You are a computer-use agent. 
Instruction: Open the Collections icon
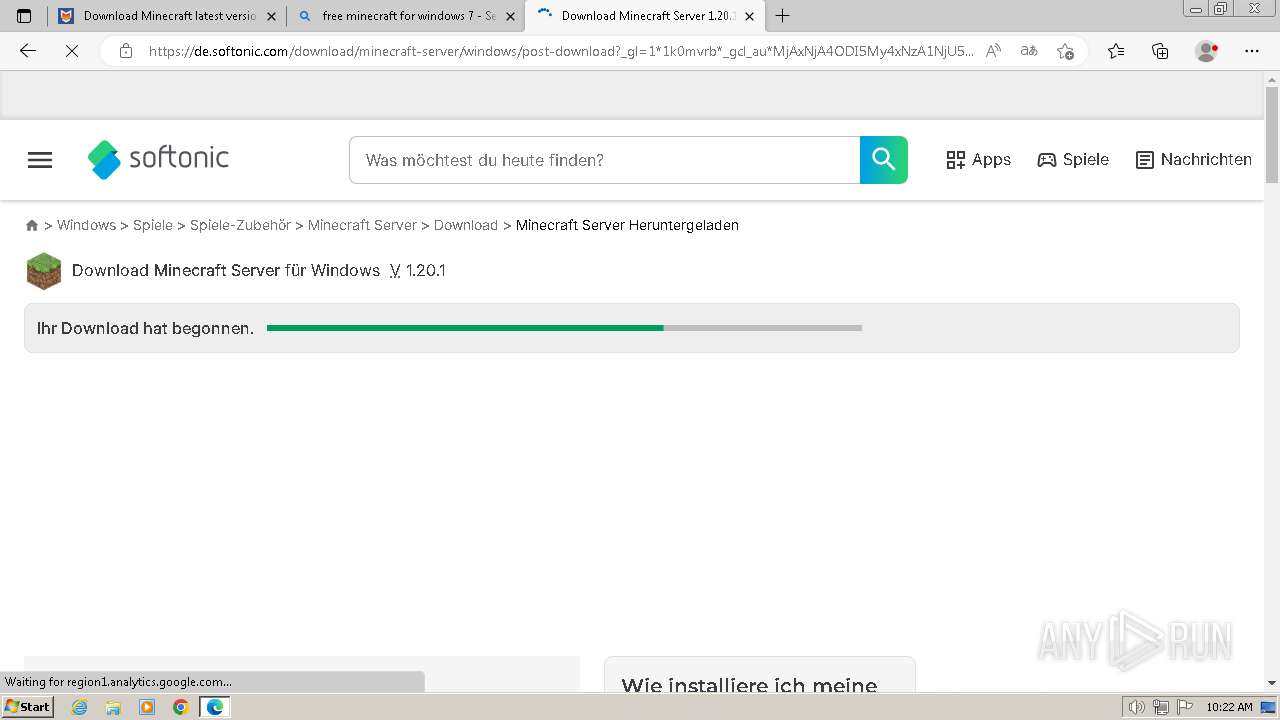pyautogui.click(x=1160, y=51)
